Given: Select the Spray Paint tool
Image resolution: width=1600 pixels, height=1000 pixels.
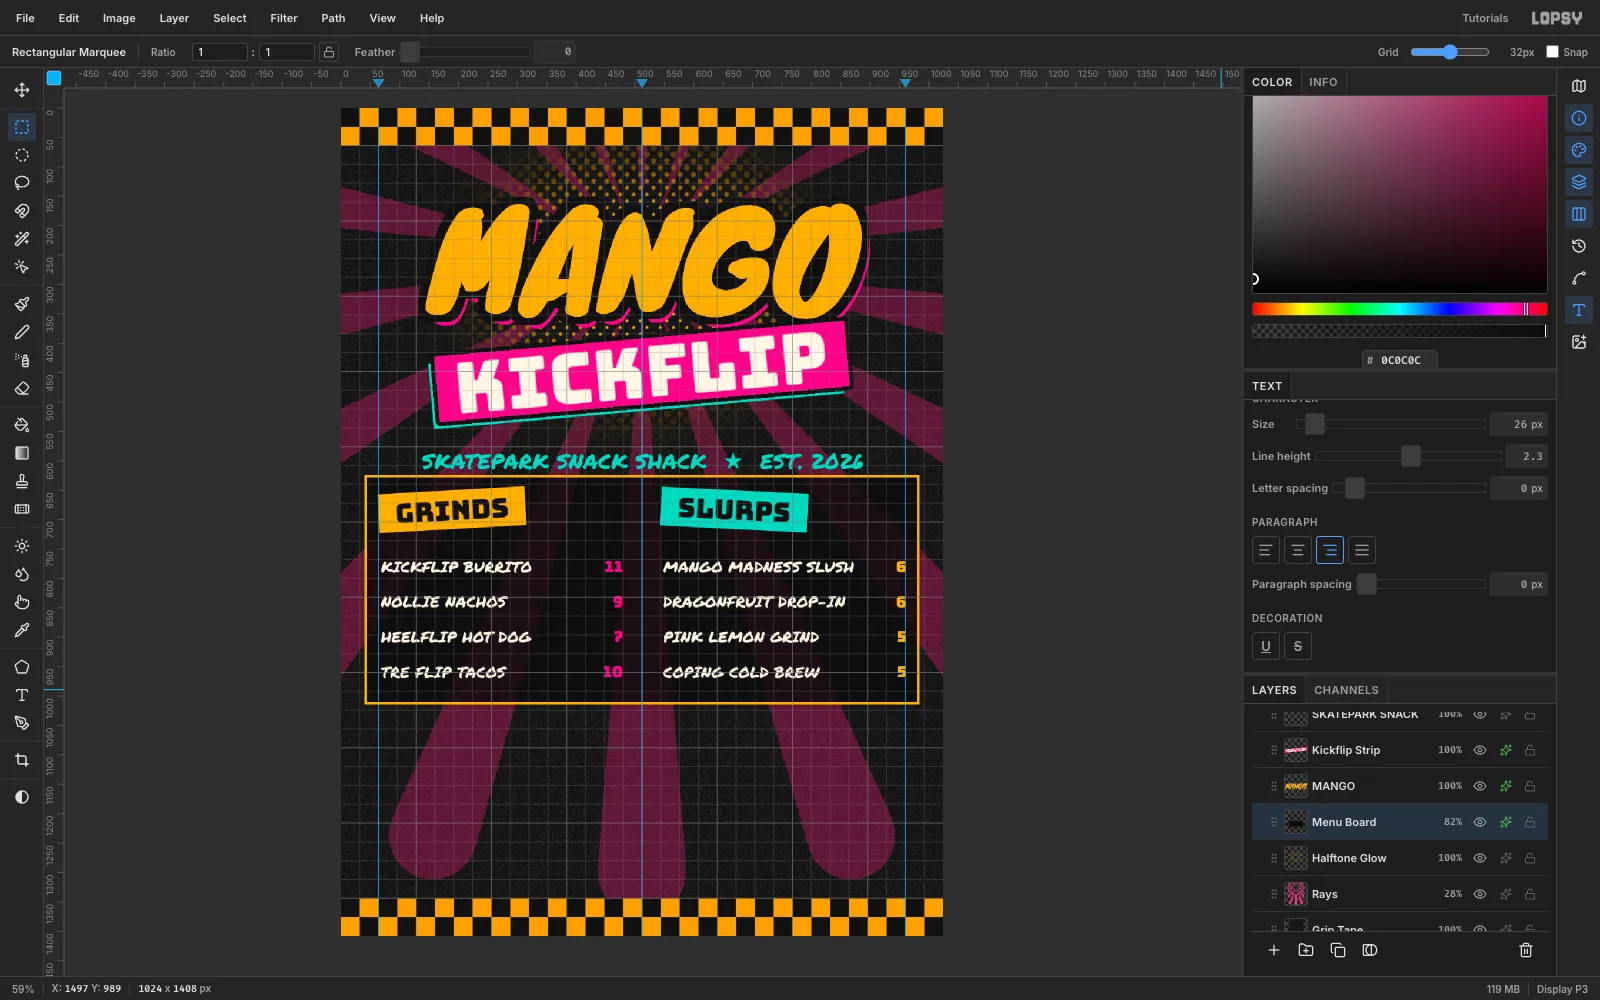Looking at the screenshot, I should (22, 360).
